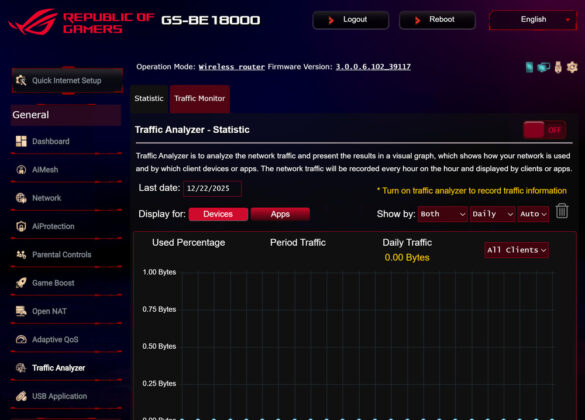Click the Game Boost rocket icon
This screenshot has height=420, width=585.
21,283
